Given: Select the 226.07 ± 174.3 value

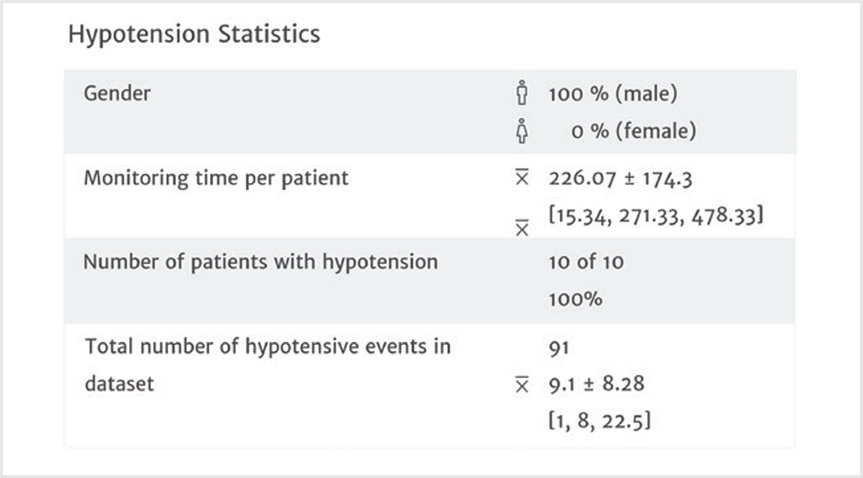Looking at the screenshot, I should click(x=623, y=179).
